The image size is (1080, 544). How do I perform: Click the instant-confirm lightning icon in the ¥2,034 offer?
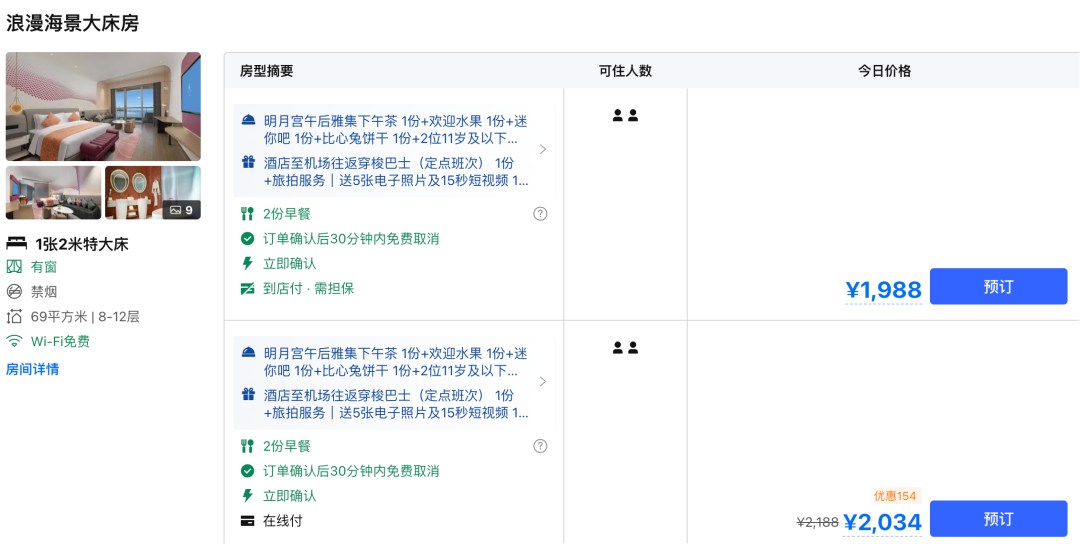248,496
